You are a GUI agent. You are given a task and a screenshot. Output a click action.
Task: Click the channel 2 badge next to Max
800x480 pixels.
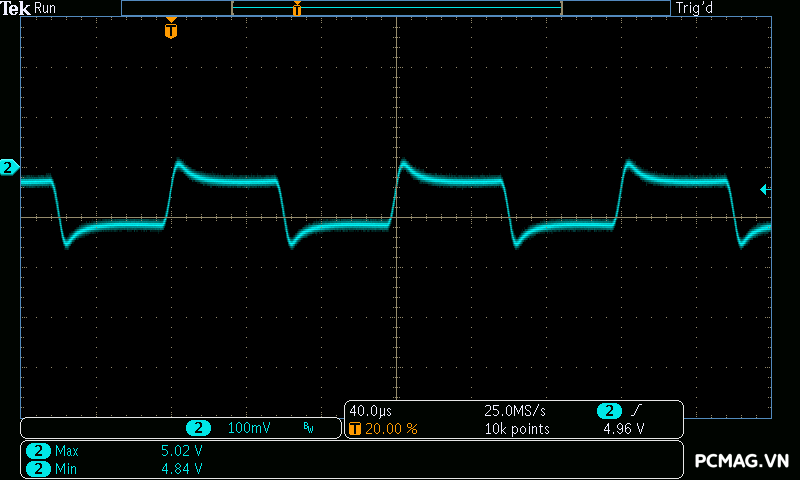[38, 451]
